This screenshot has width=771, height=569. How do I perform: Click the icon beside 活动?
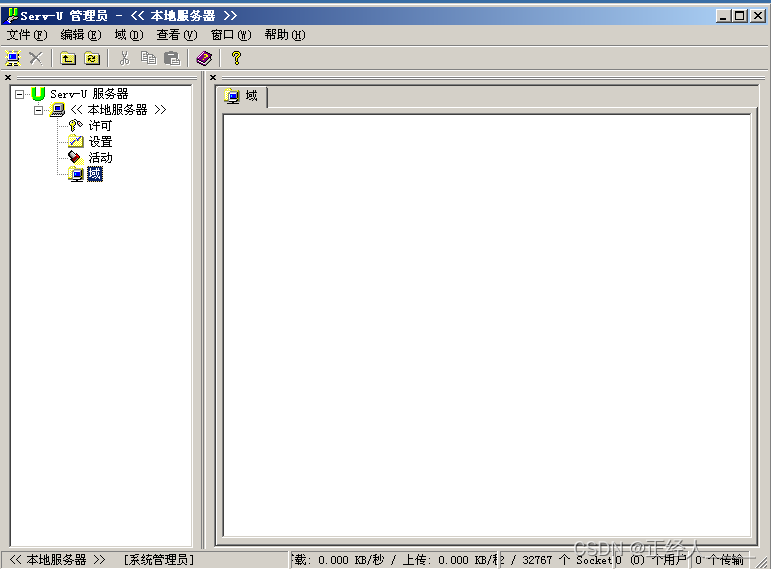pyautogui.click(x=75, y=157)
